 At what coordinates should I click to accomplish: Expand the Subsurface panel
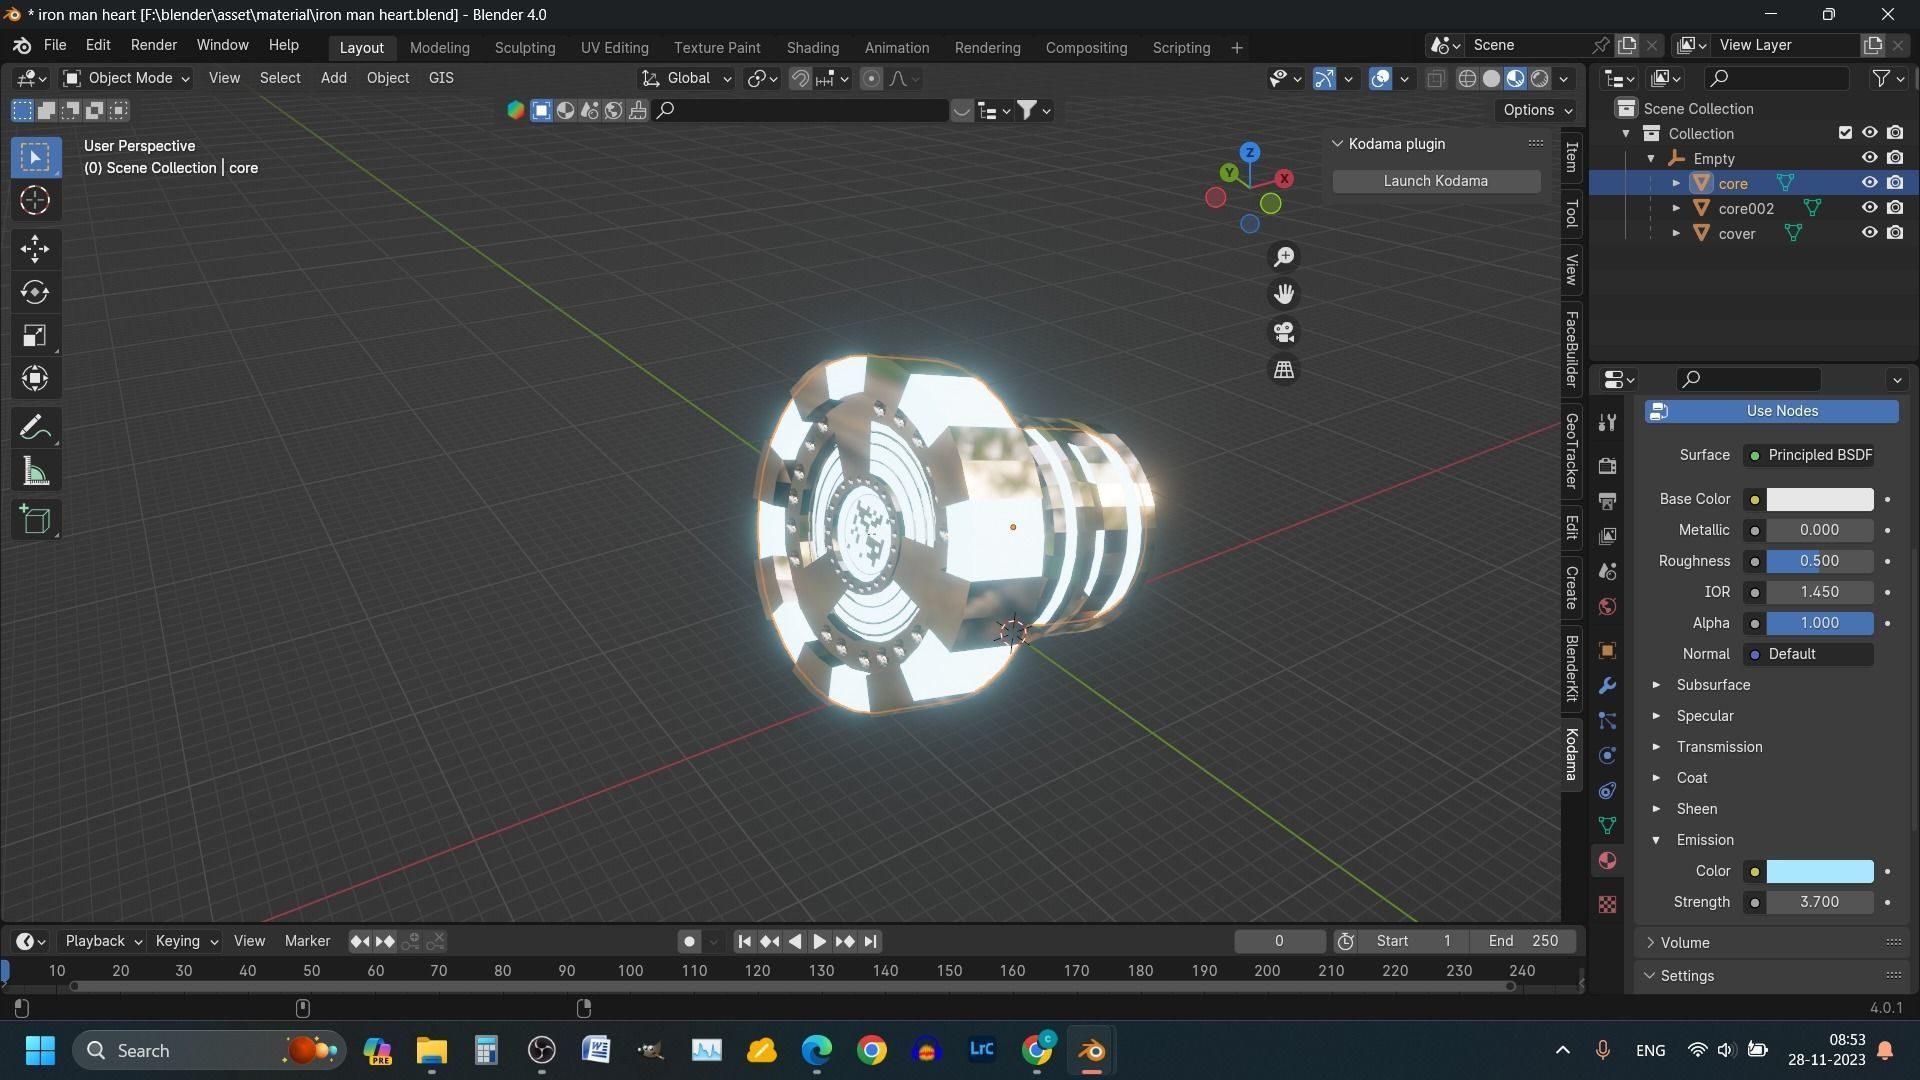[x=1712, y=685]
